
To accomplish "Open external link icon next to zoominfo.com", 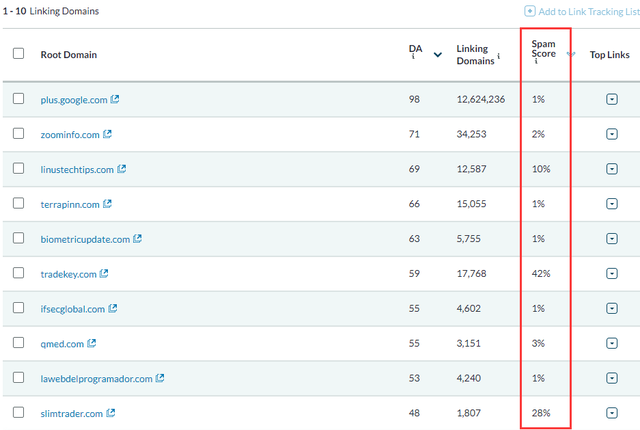I will click(x=107, y=134).
